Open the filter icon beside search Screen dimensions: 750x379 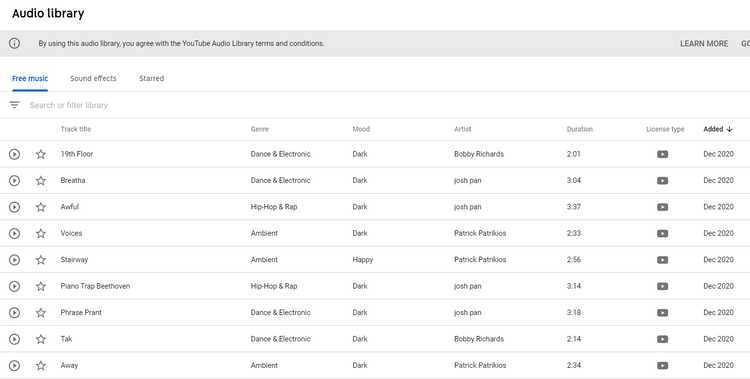[x=14, y=105]
